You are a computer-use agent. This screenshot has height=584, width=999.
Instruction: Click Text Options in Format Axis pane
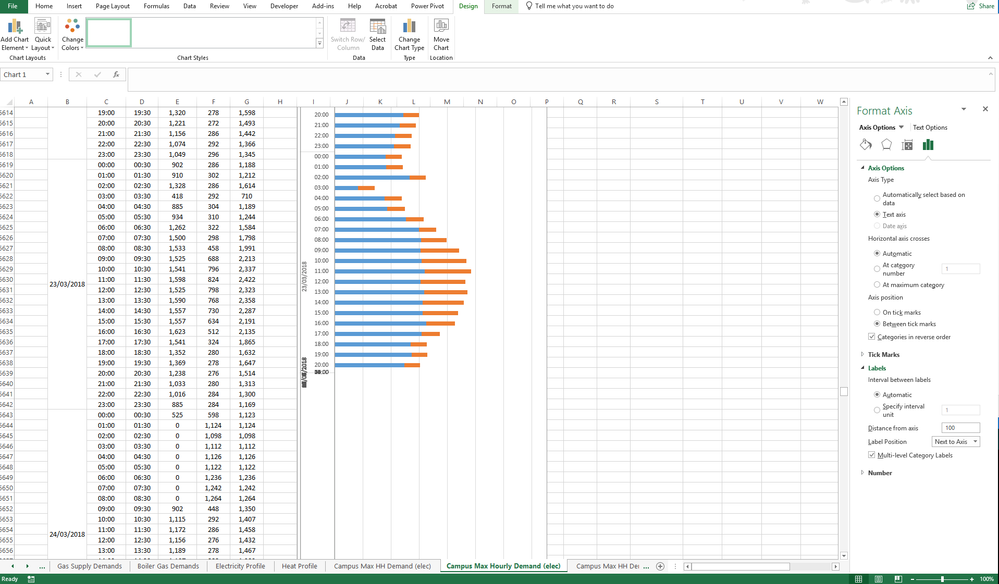click(x=930, y=127)
